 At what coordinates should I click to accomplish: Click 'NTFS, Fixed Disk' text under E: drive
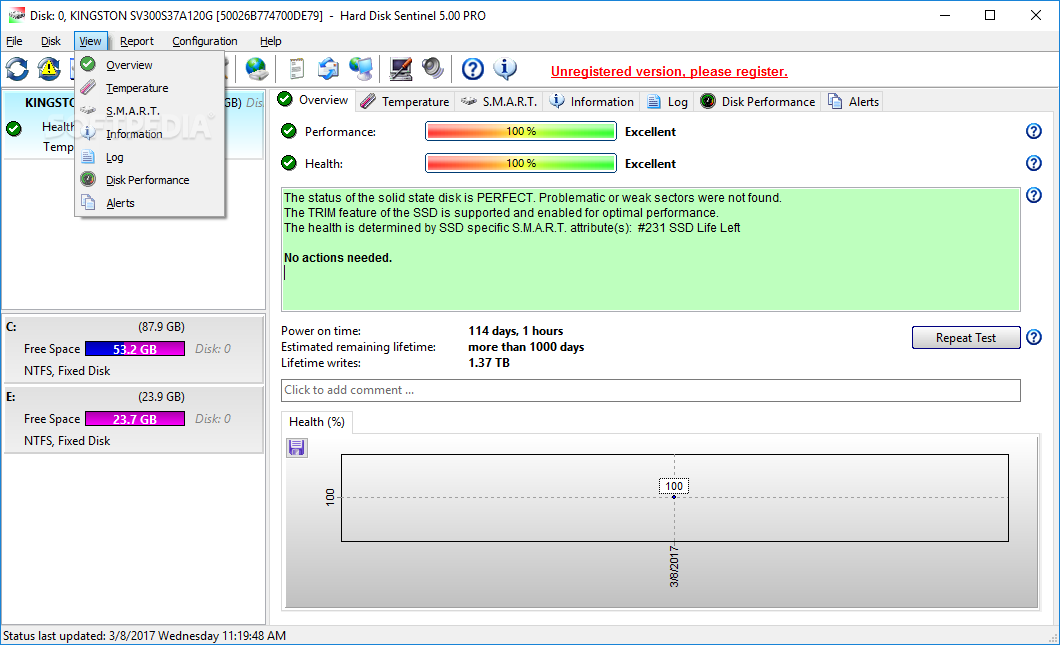coord(67,441)
